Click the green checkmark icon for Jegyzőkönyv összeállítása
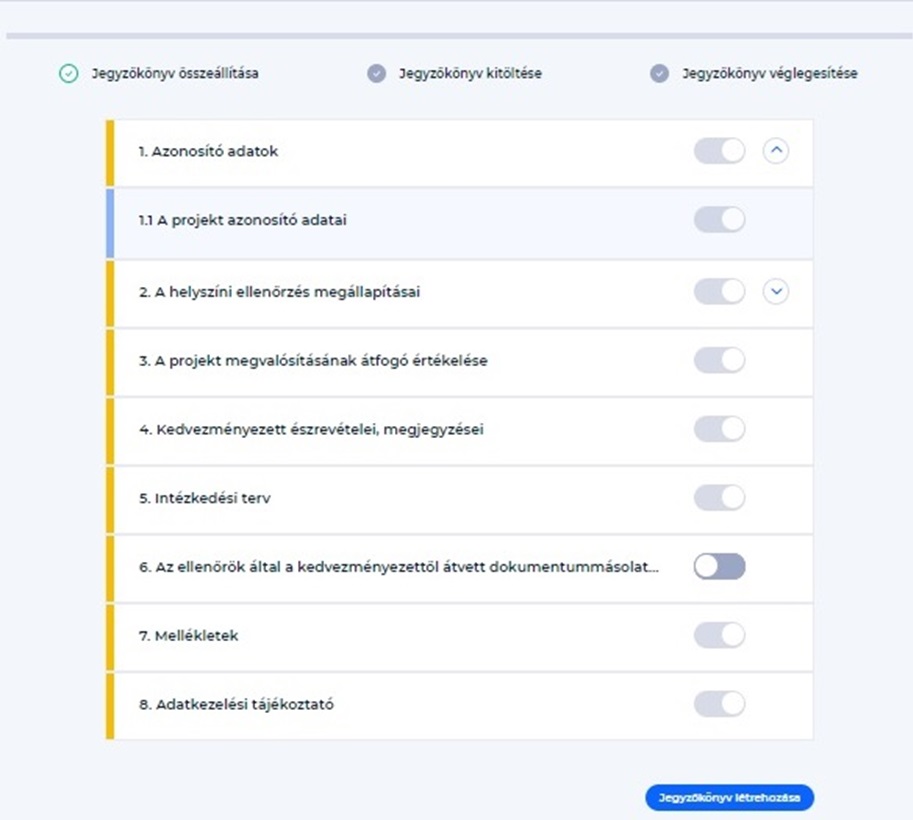The image size is (913, 820). pyautogui.click(x=69, y=73)
